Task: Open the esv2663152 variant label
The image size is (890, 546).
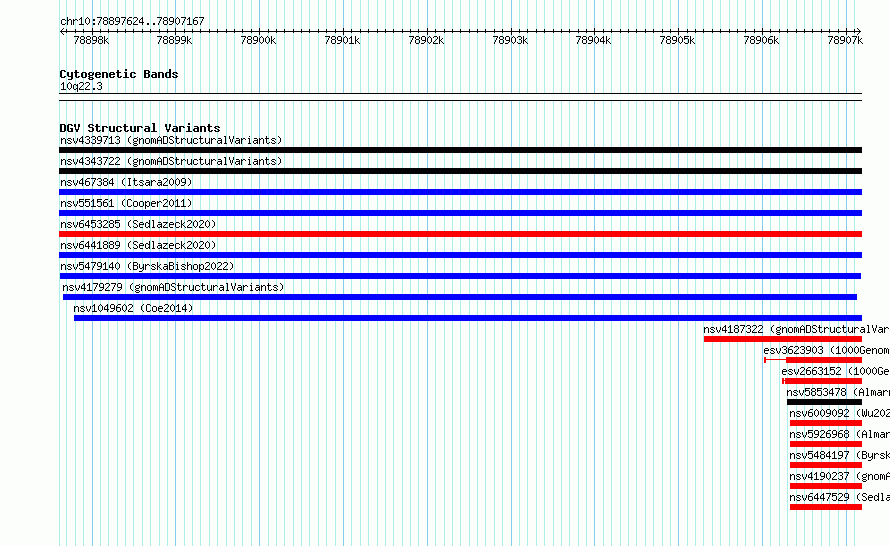Action: 836,371
